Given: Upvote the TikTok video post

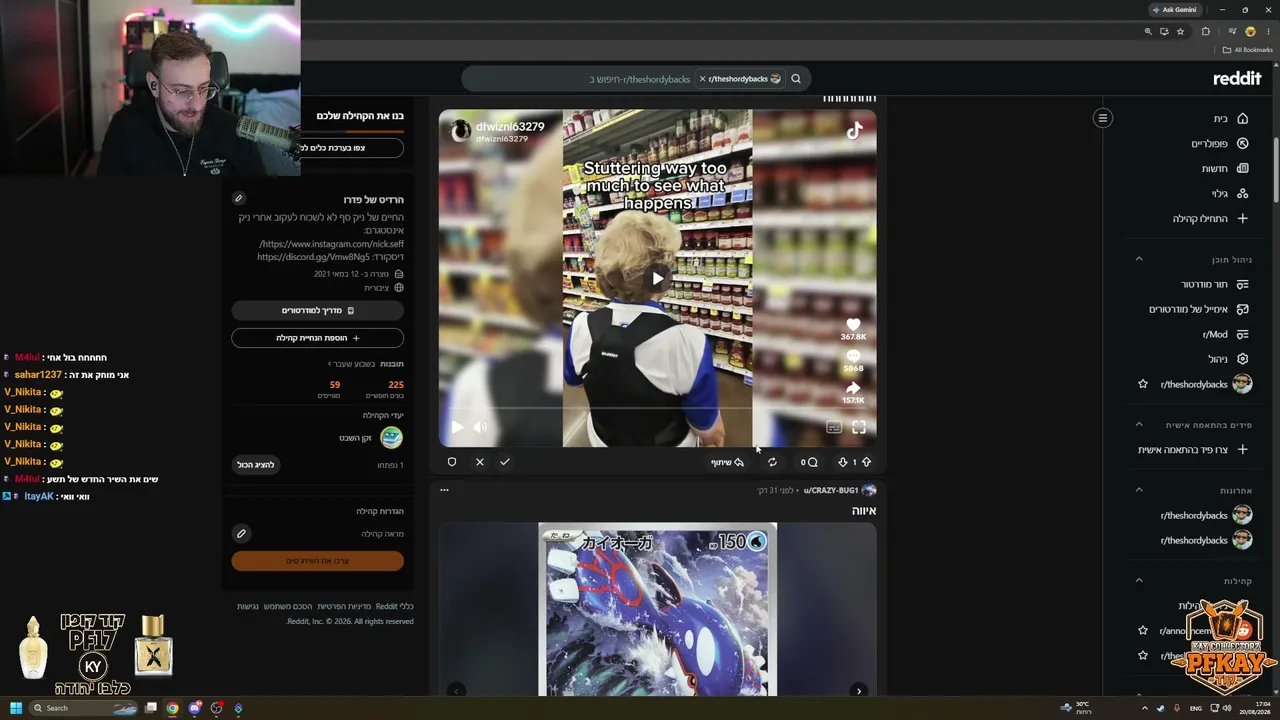Looking at the screenshot, I should [x=866, y=462].
